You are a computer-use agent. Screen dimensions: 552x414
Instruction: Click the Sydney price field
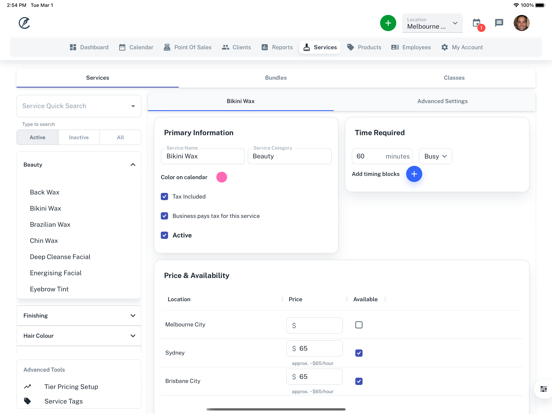coord(314,349)
